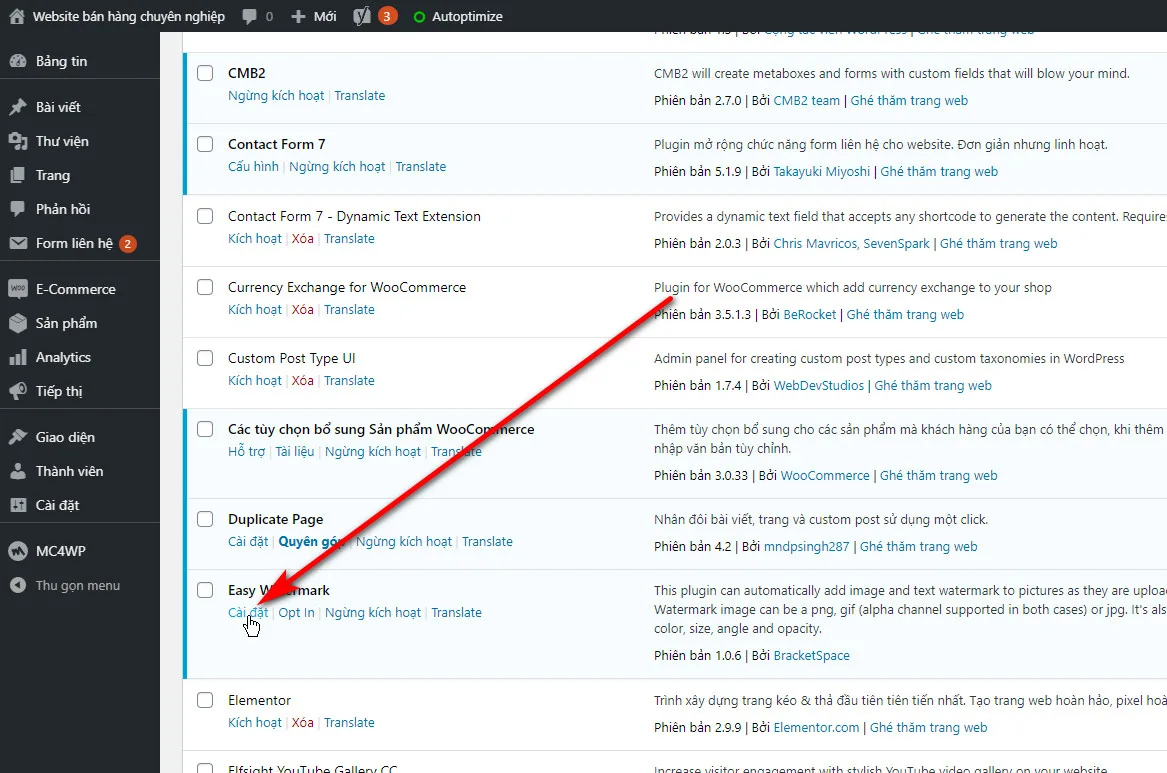
Task: Tick the Contact Form 7 checkbox
Action: [x=205, y=144]
